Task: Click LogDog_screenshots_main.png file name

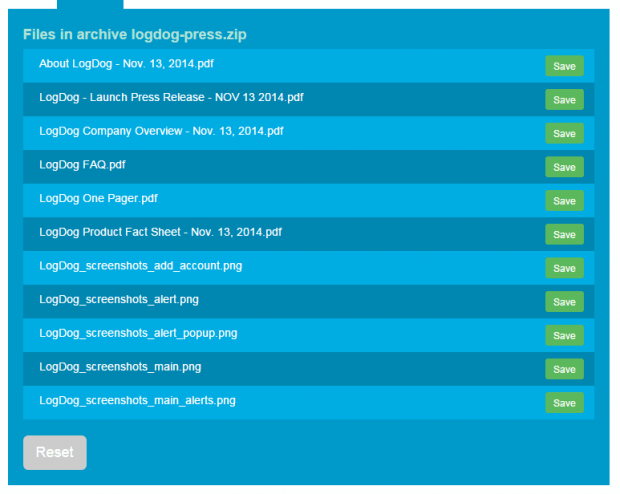Action: pyautogui.click(x=120, y=367)
